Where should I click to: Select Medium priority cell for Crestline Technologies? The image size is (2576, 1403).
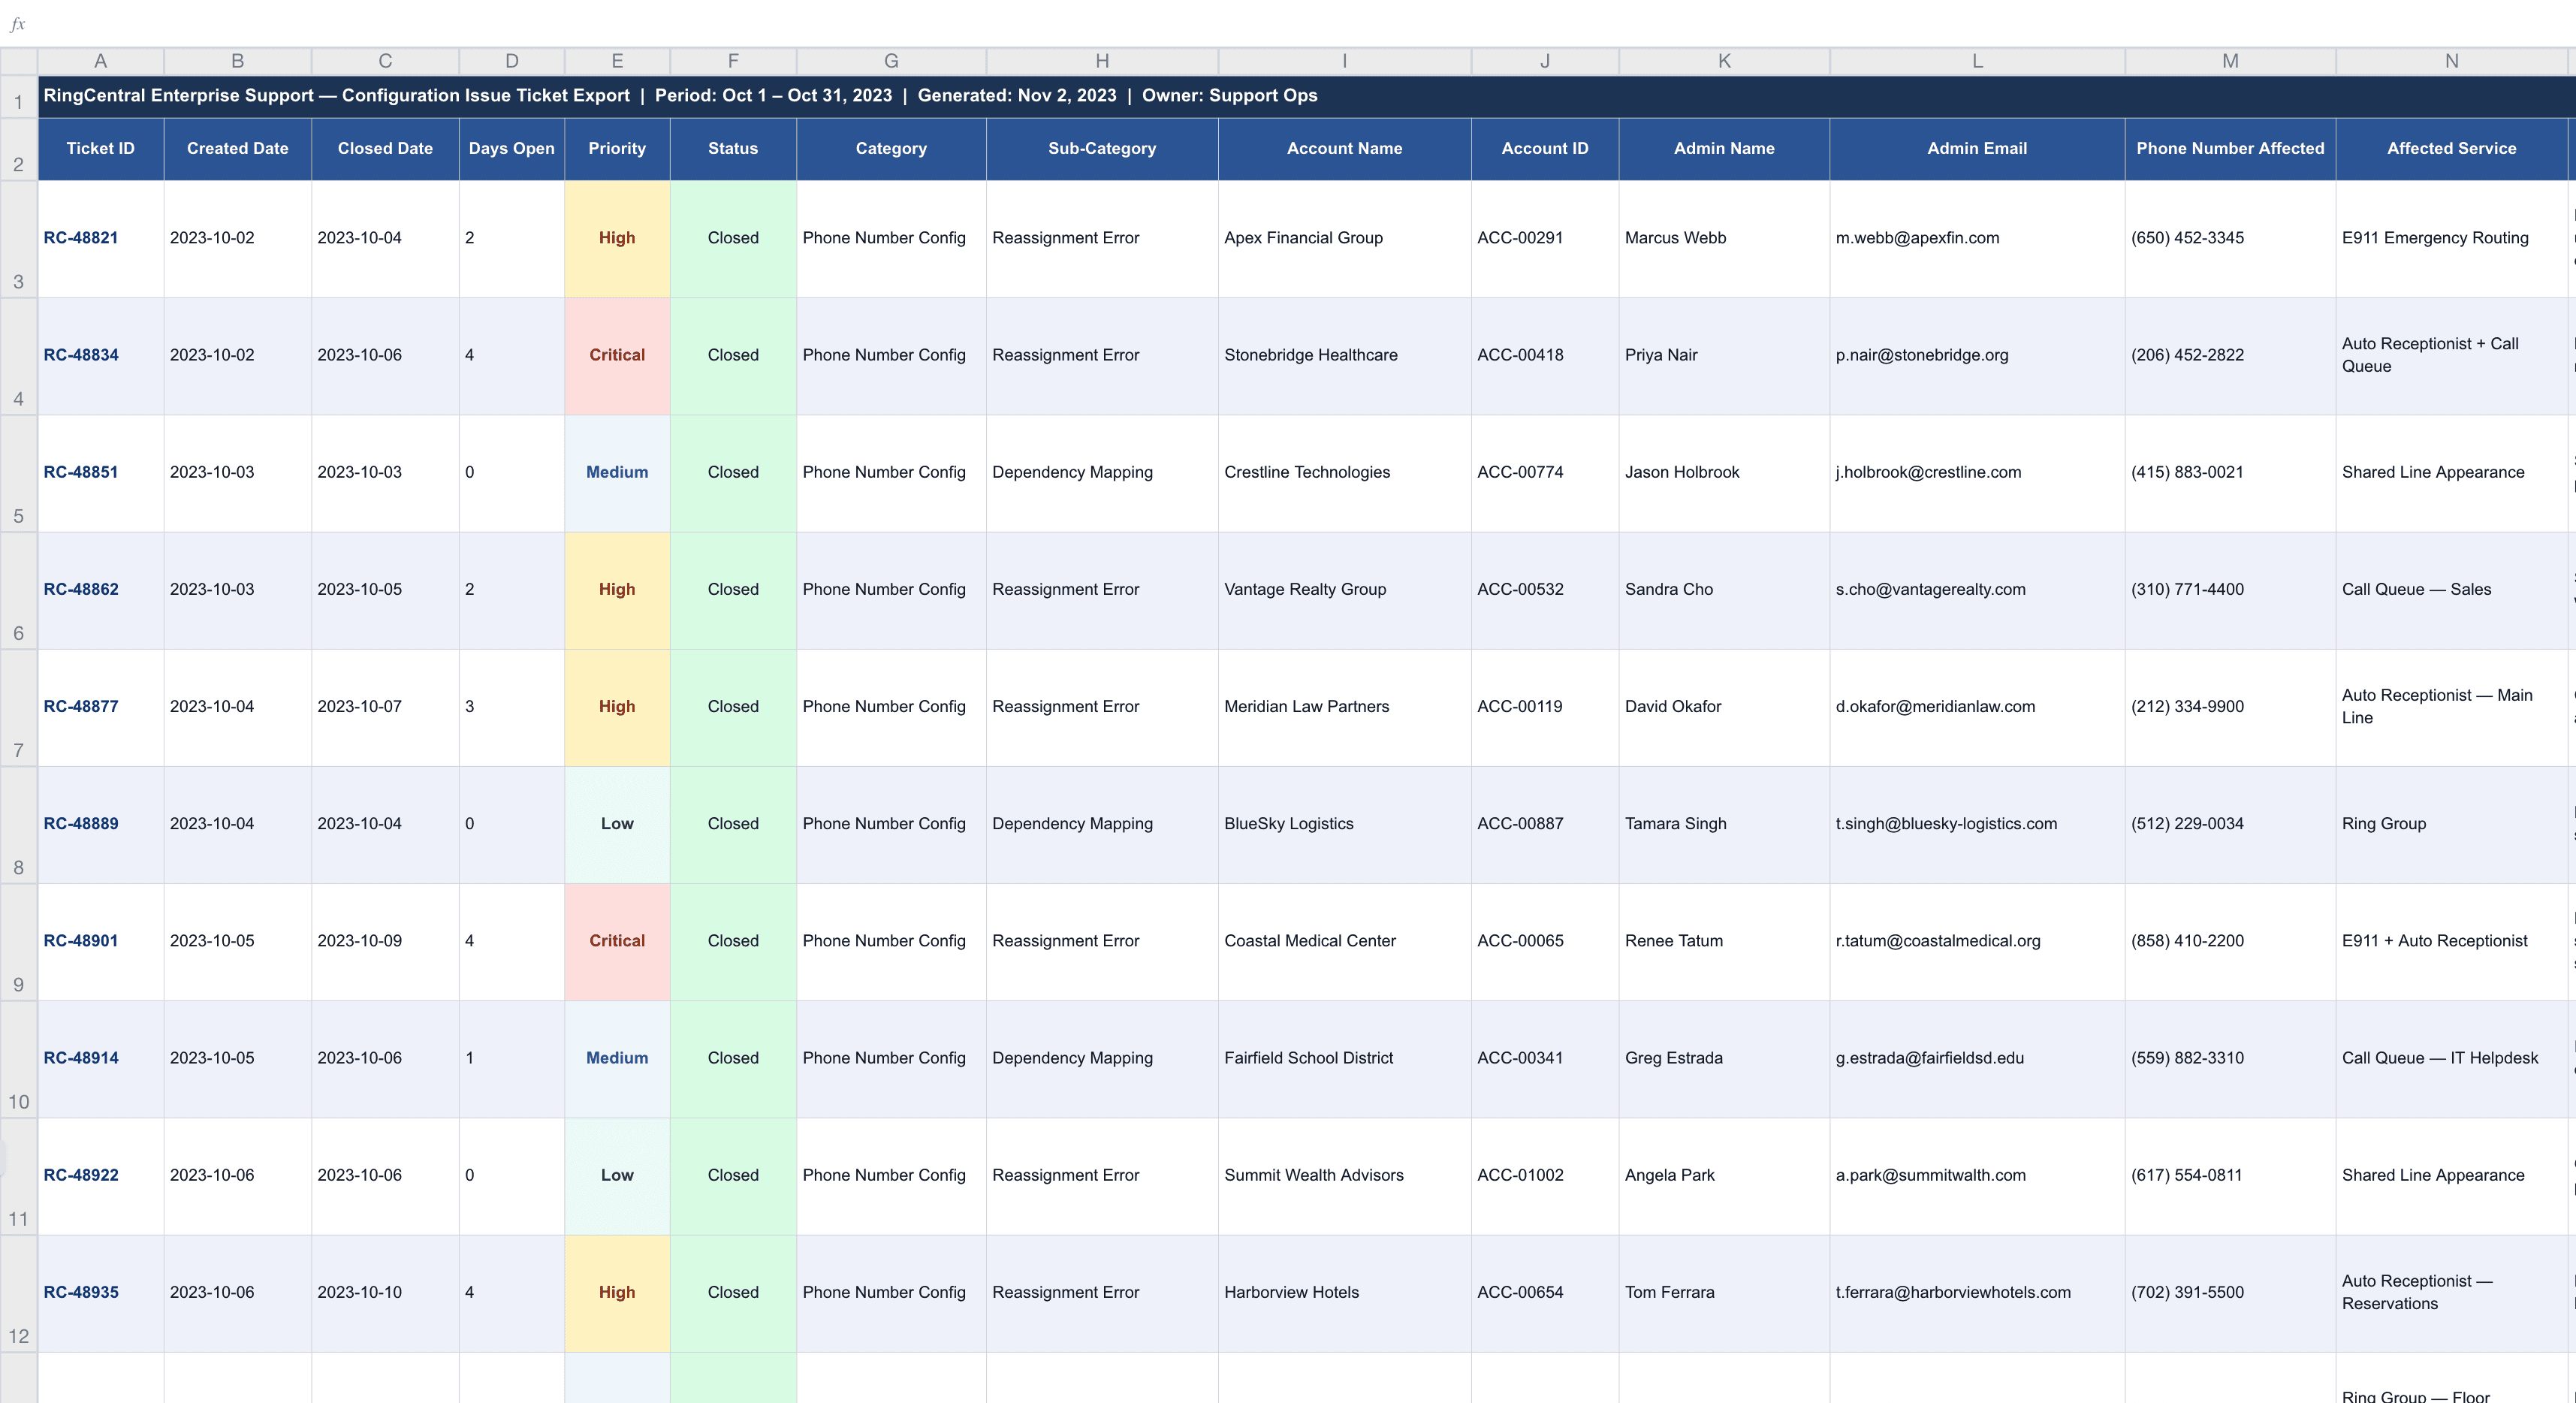[617, 472]
